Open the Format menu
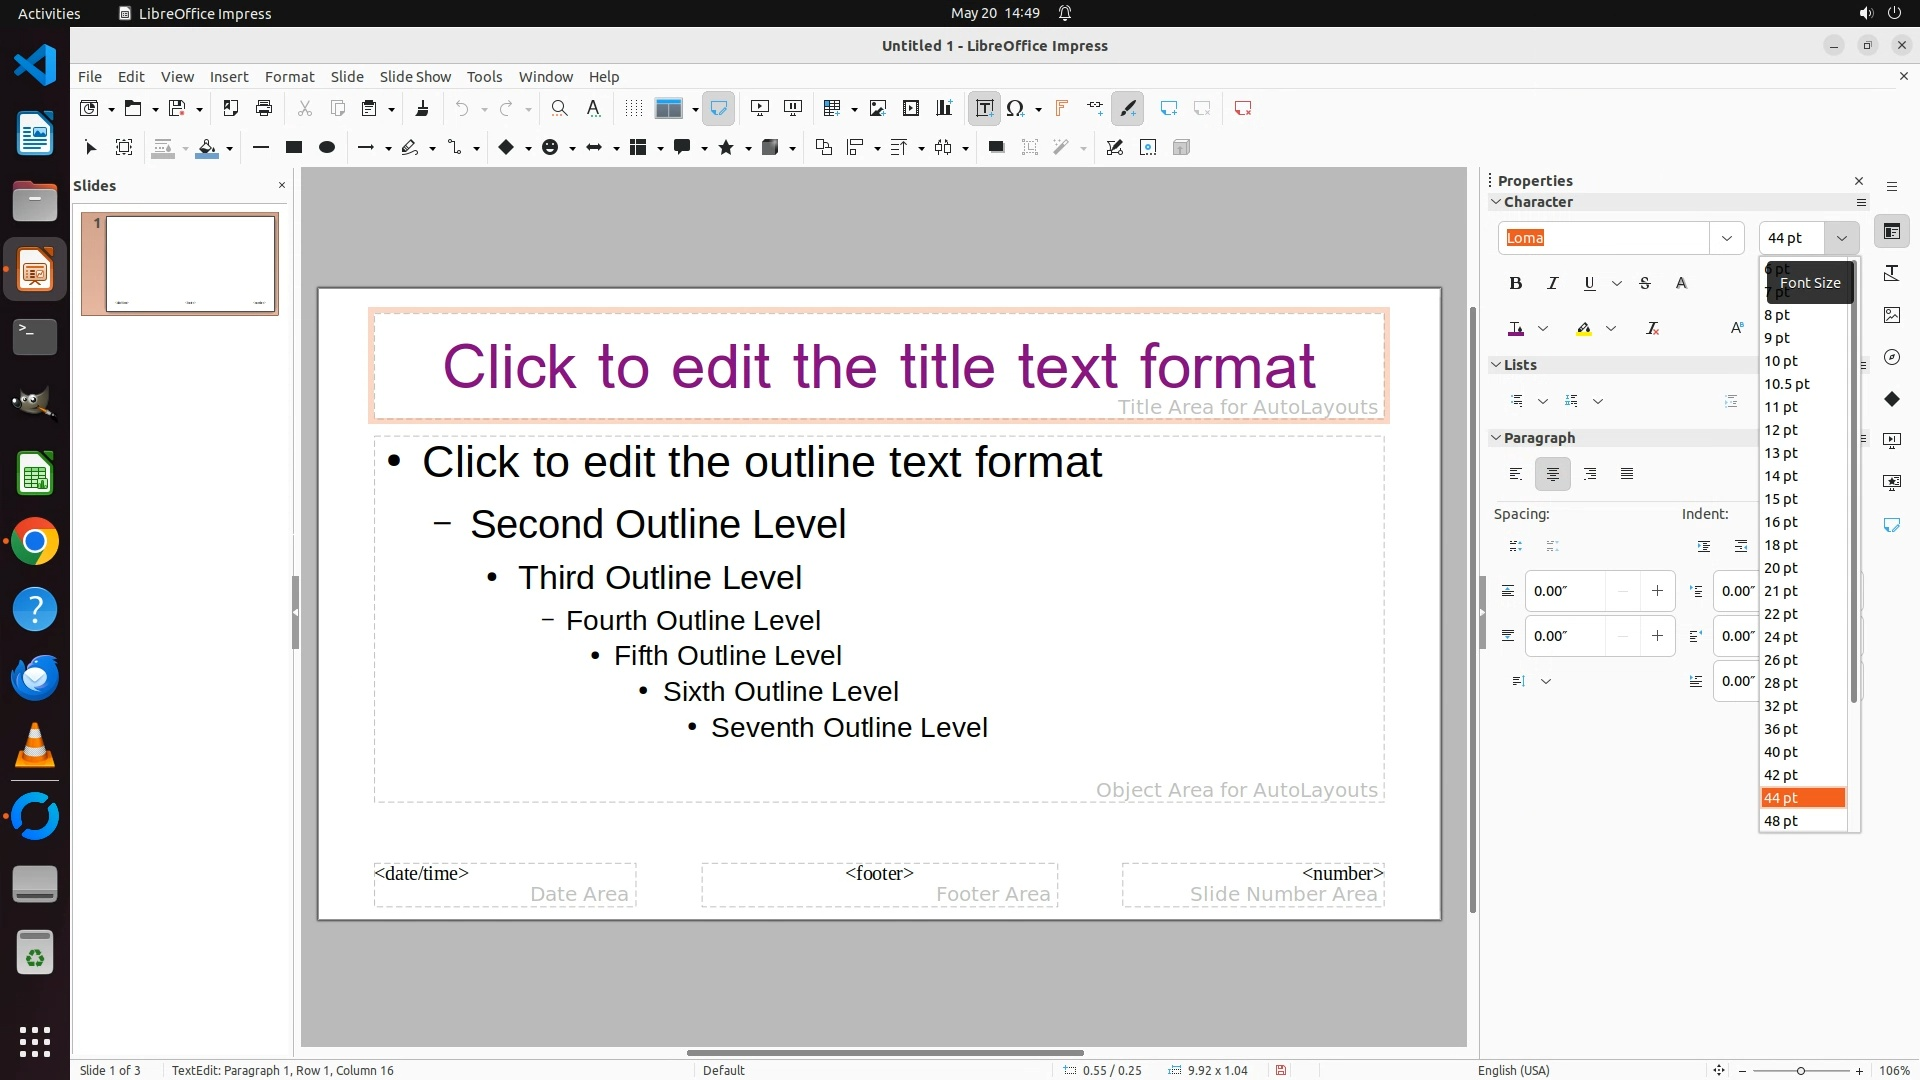This screenshot has height=1080, width=1920. [289, 76]
